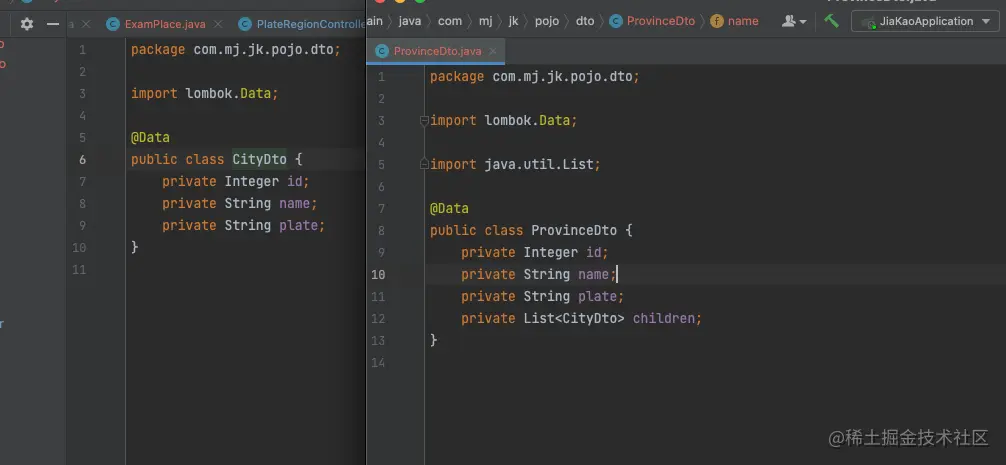Click the CityDto class name in left editor
The image size is (1006, 465).
259,159
